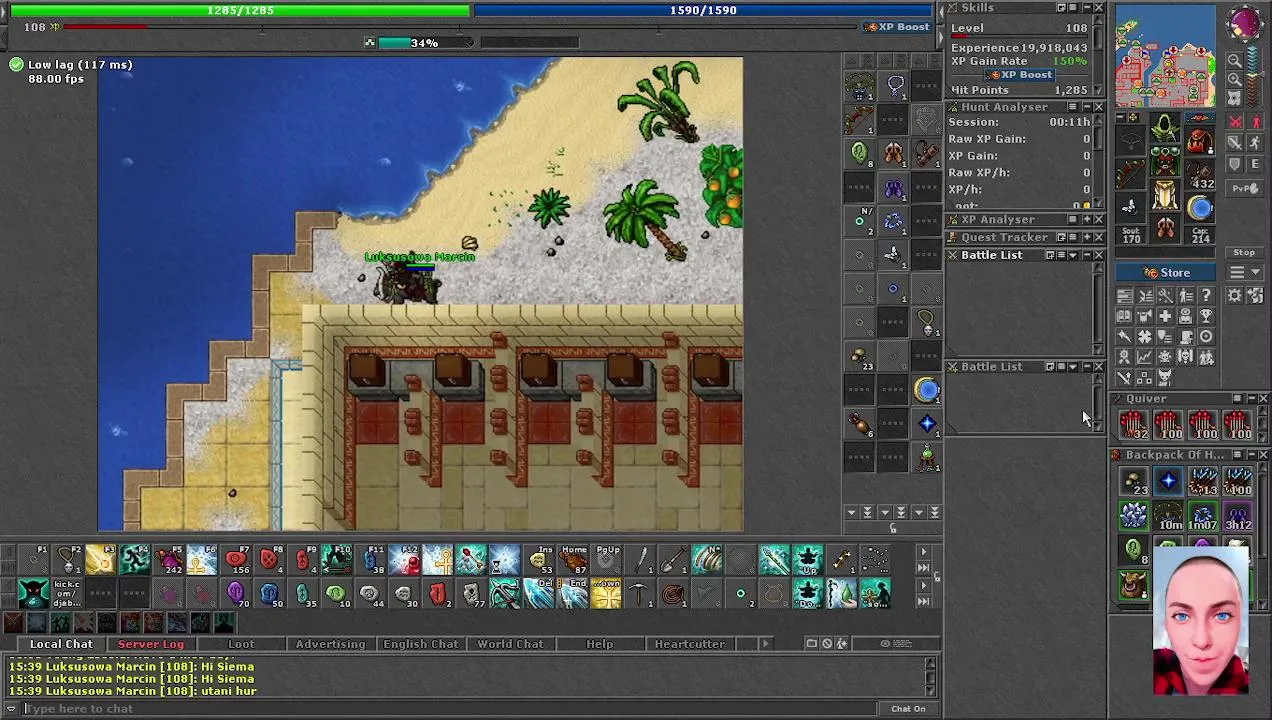The image size is (1272, 720).
Task: Open dropdown arrow in lower Battle List header
Action: pos(1073,367)
